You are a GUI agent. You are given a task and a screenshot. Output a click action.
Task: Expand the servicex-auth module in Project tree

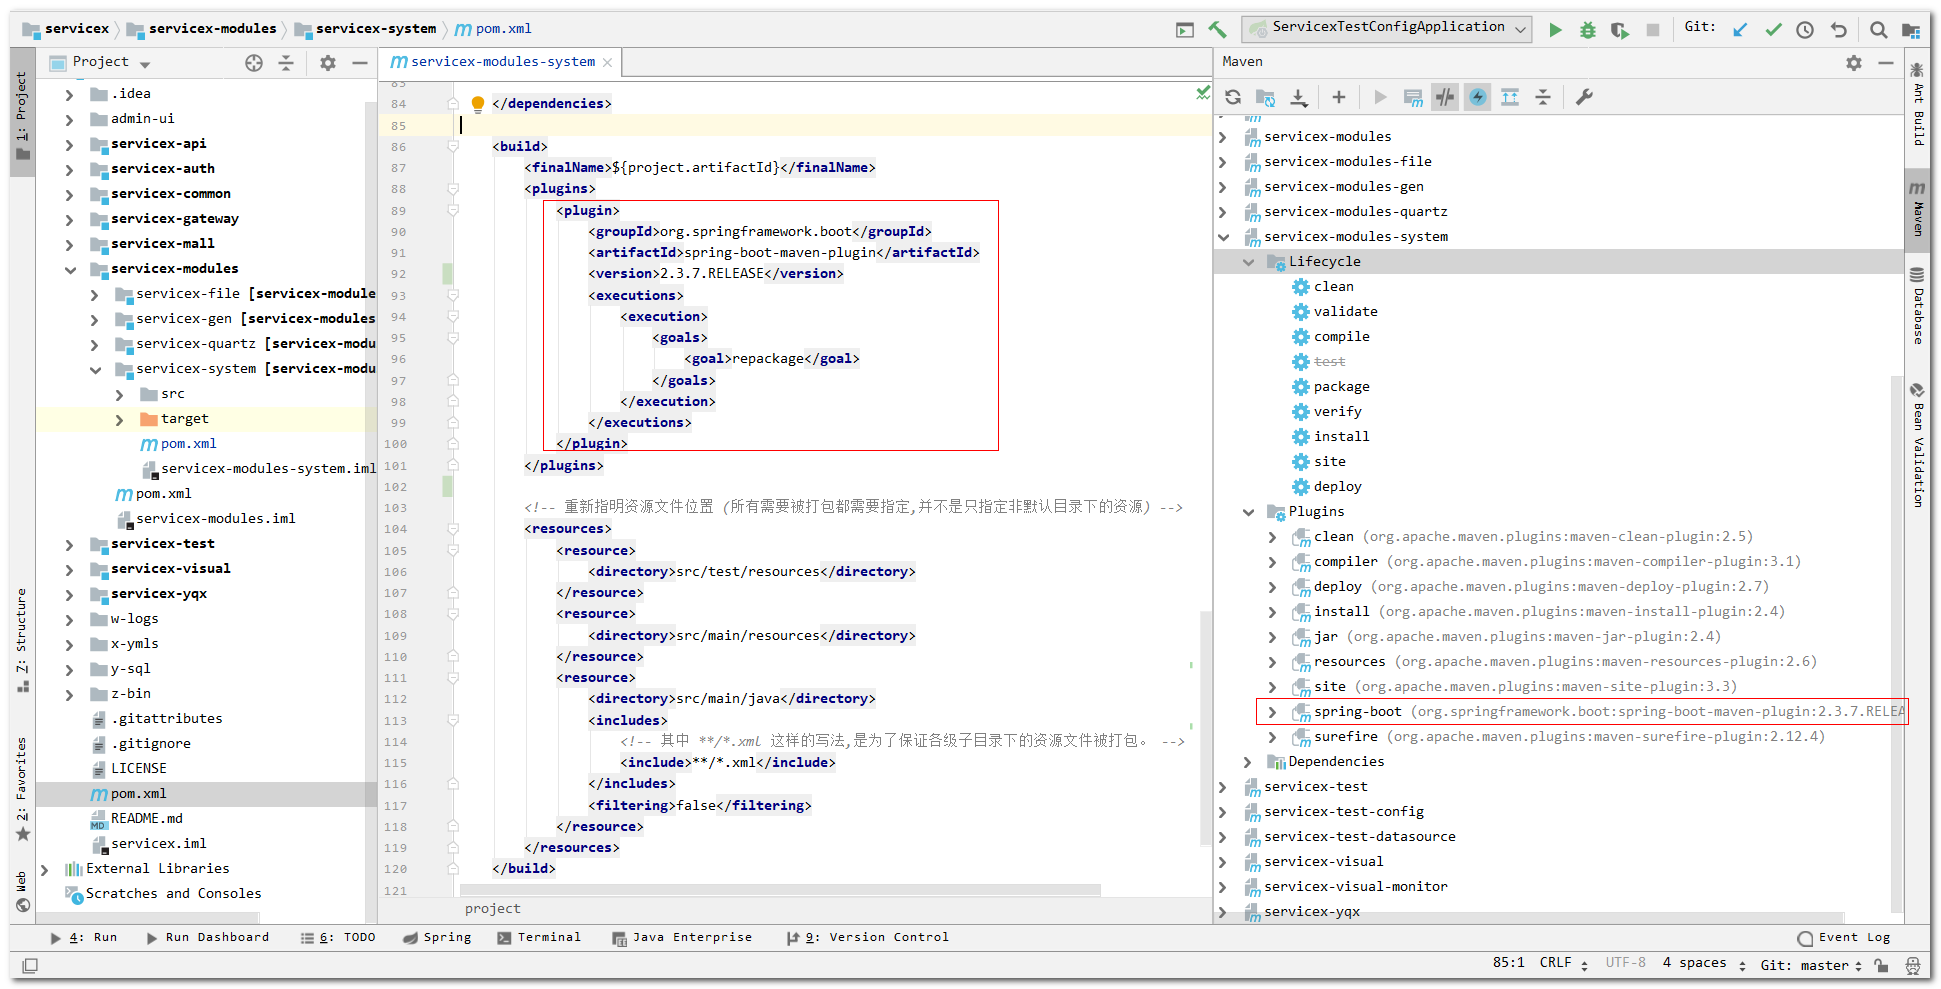(70, 169)
